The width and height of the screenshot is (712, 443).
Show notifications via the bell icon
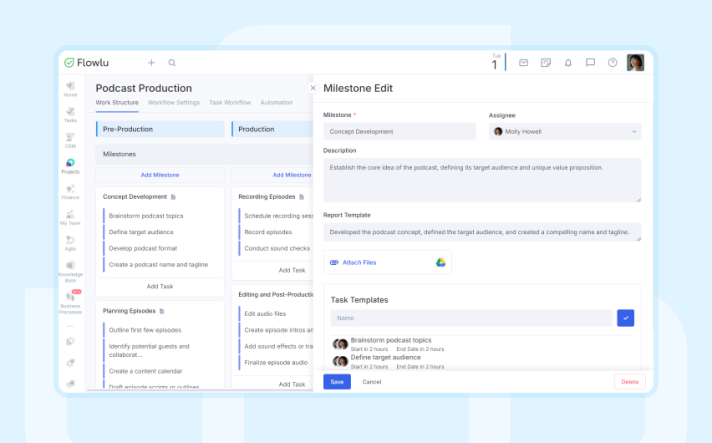click(568, 62)
